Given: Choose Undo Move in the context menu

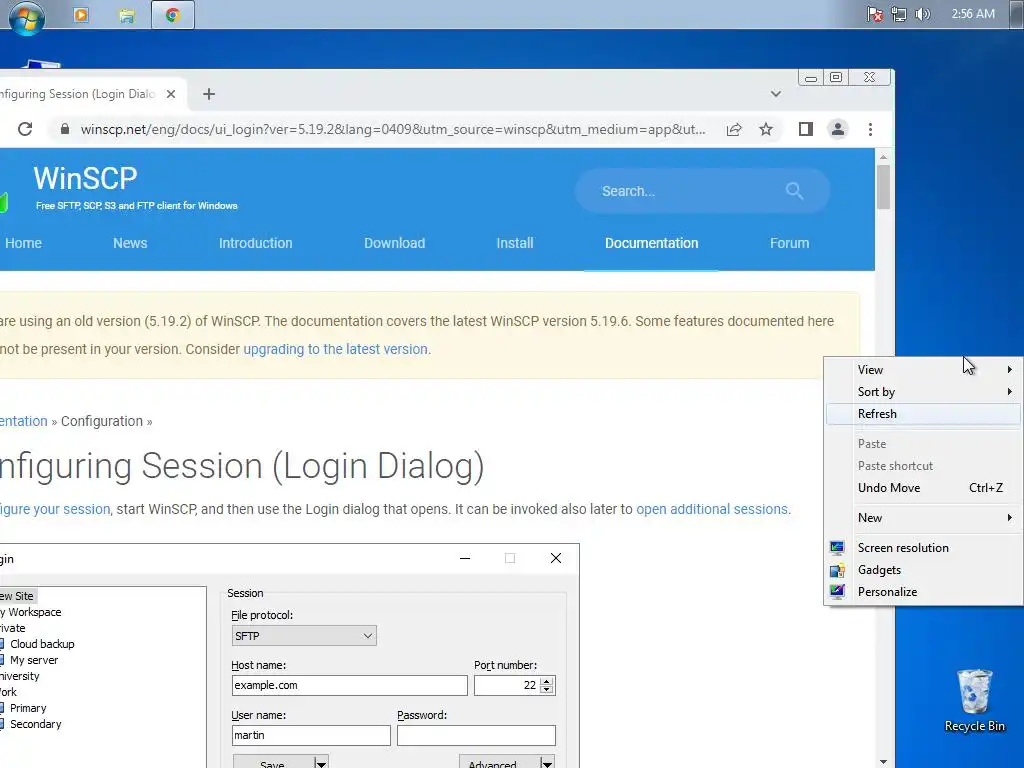Looking at the screenshot, I should tap(923, 488).
